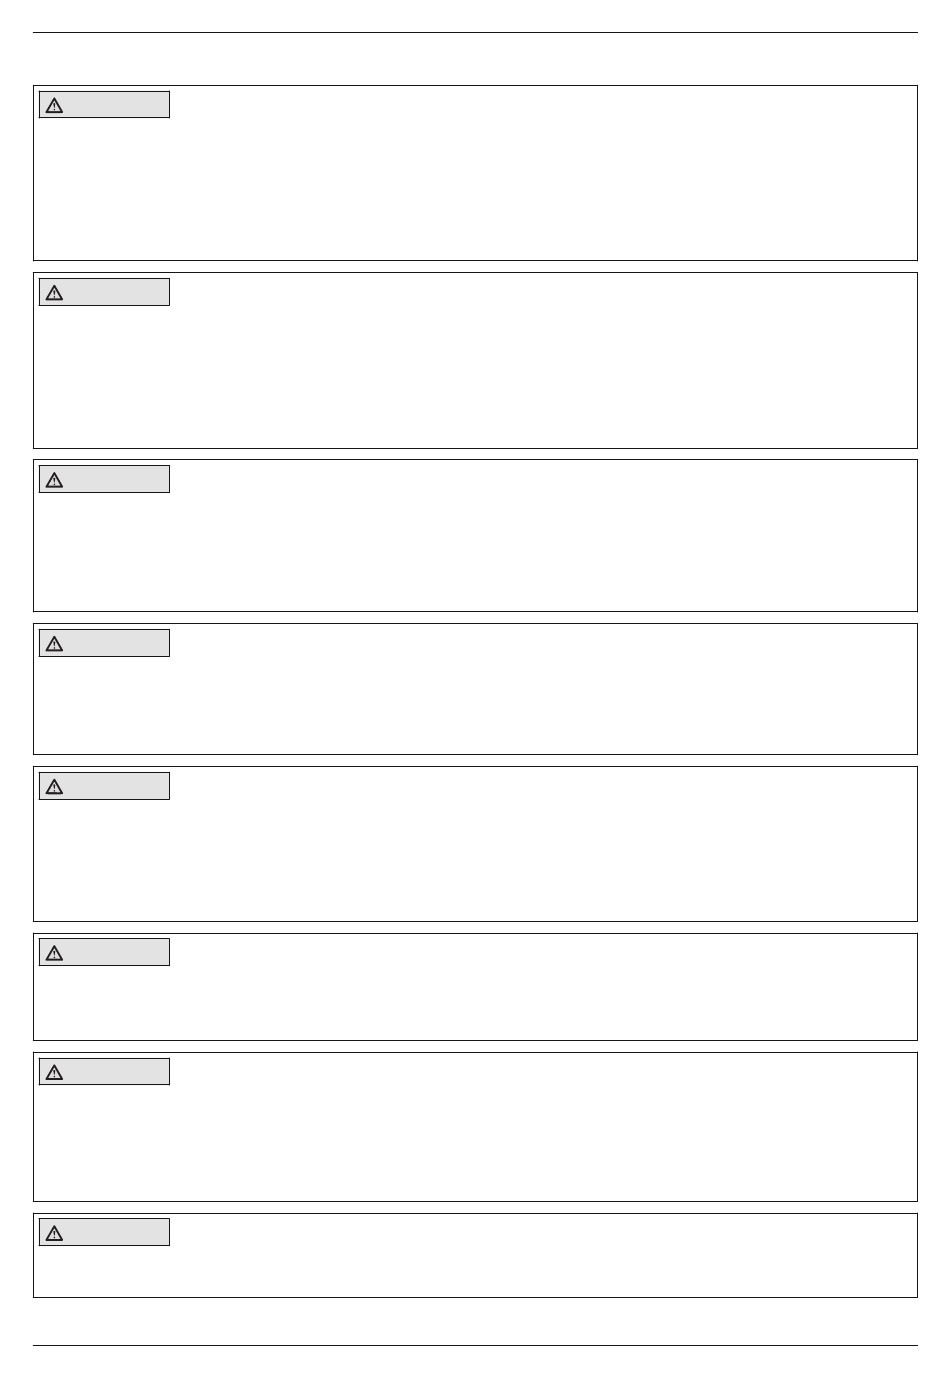Click the warning triangle in the second box
This screenshot has width=950, height=1378.
(x=54, y=293)
